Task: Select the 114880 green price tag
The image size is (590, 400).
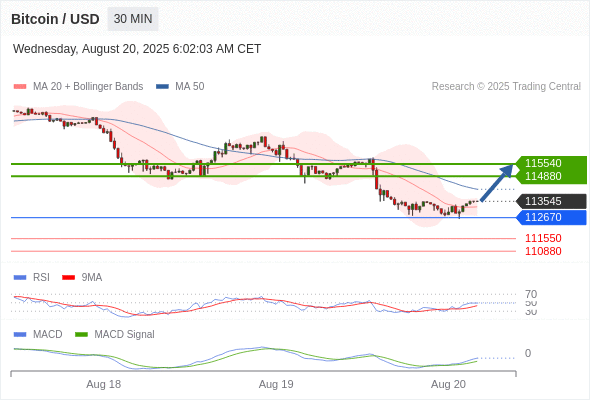Action: [551, 176]
